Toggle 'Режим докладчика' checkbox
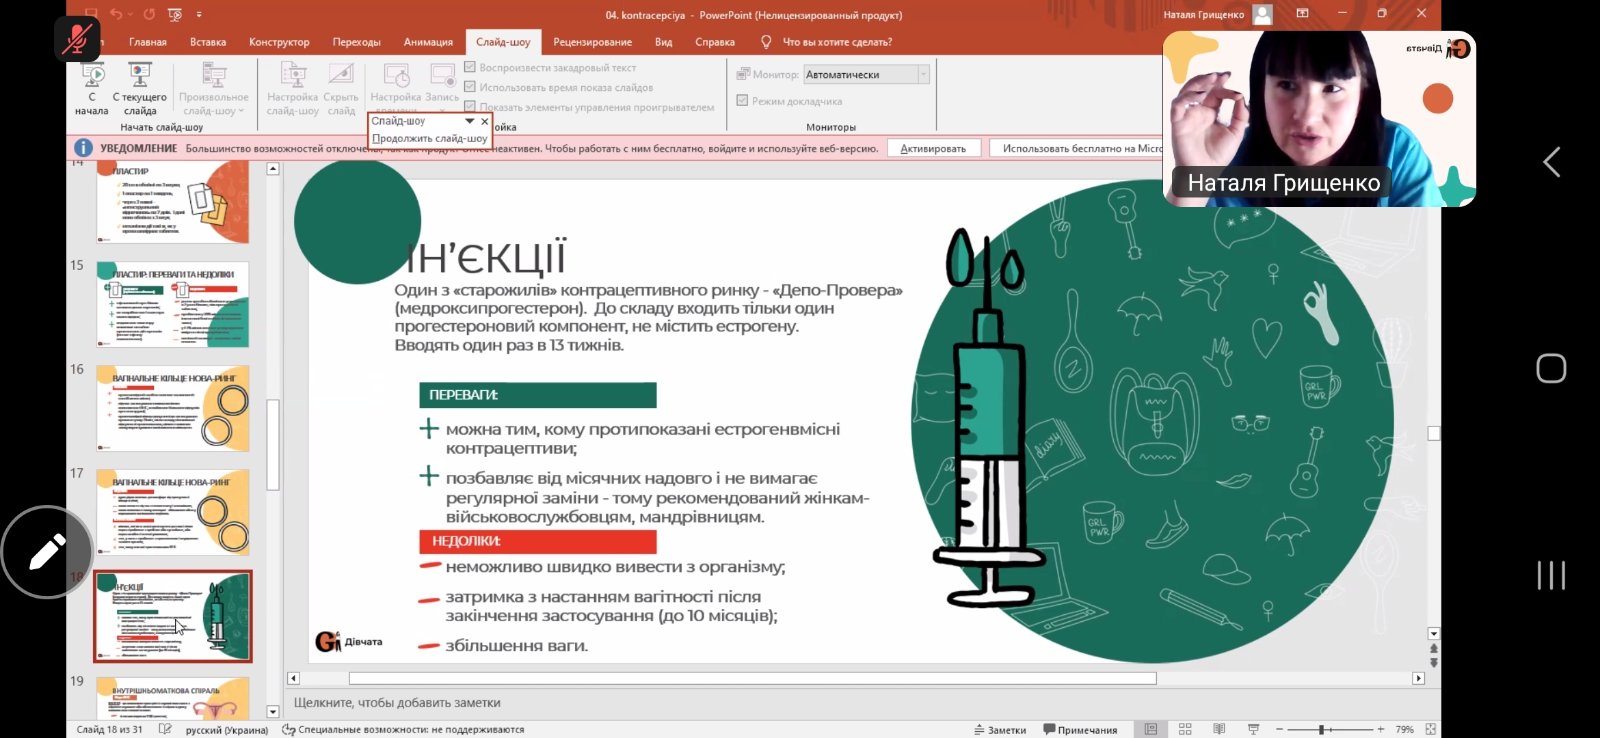This screenshot has width=1600, height=738. (x=742, y=100)
